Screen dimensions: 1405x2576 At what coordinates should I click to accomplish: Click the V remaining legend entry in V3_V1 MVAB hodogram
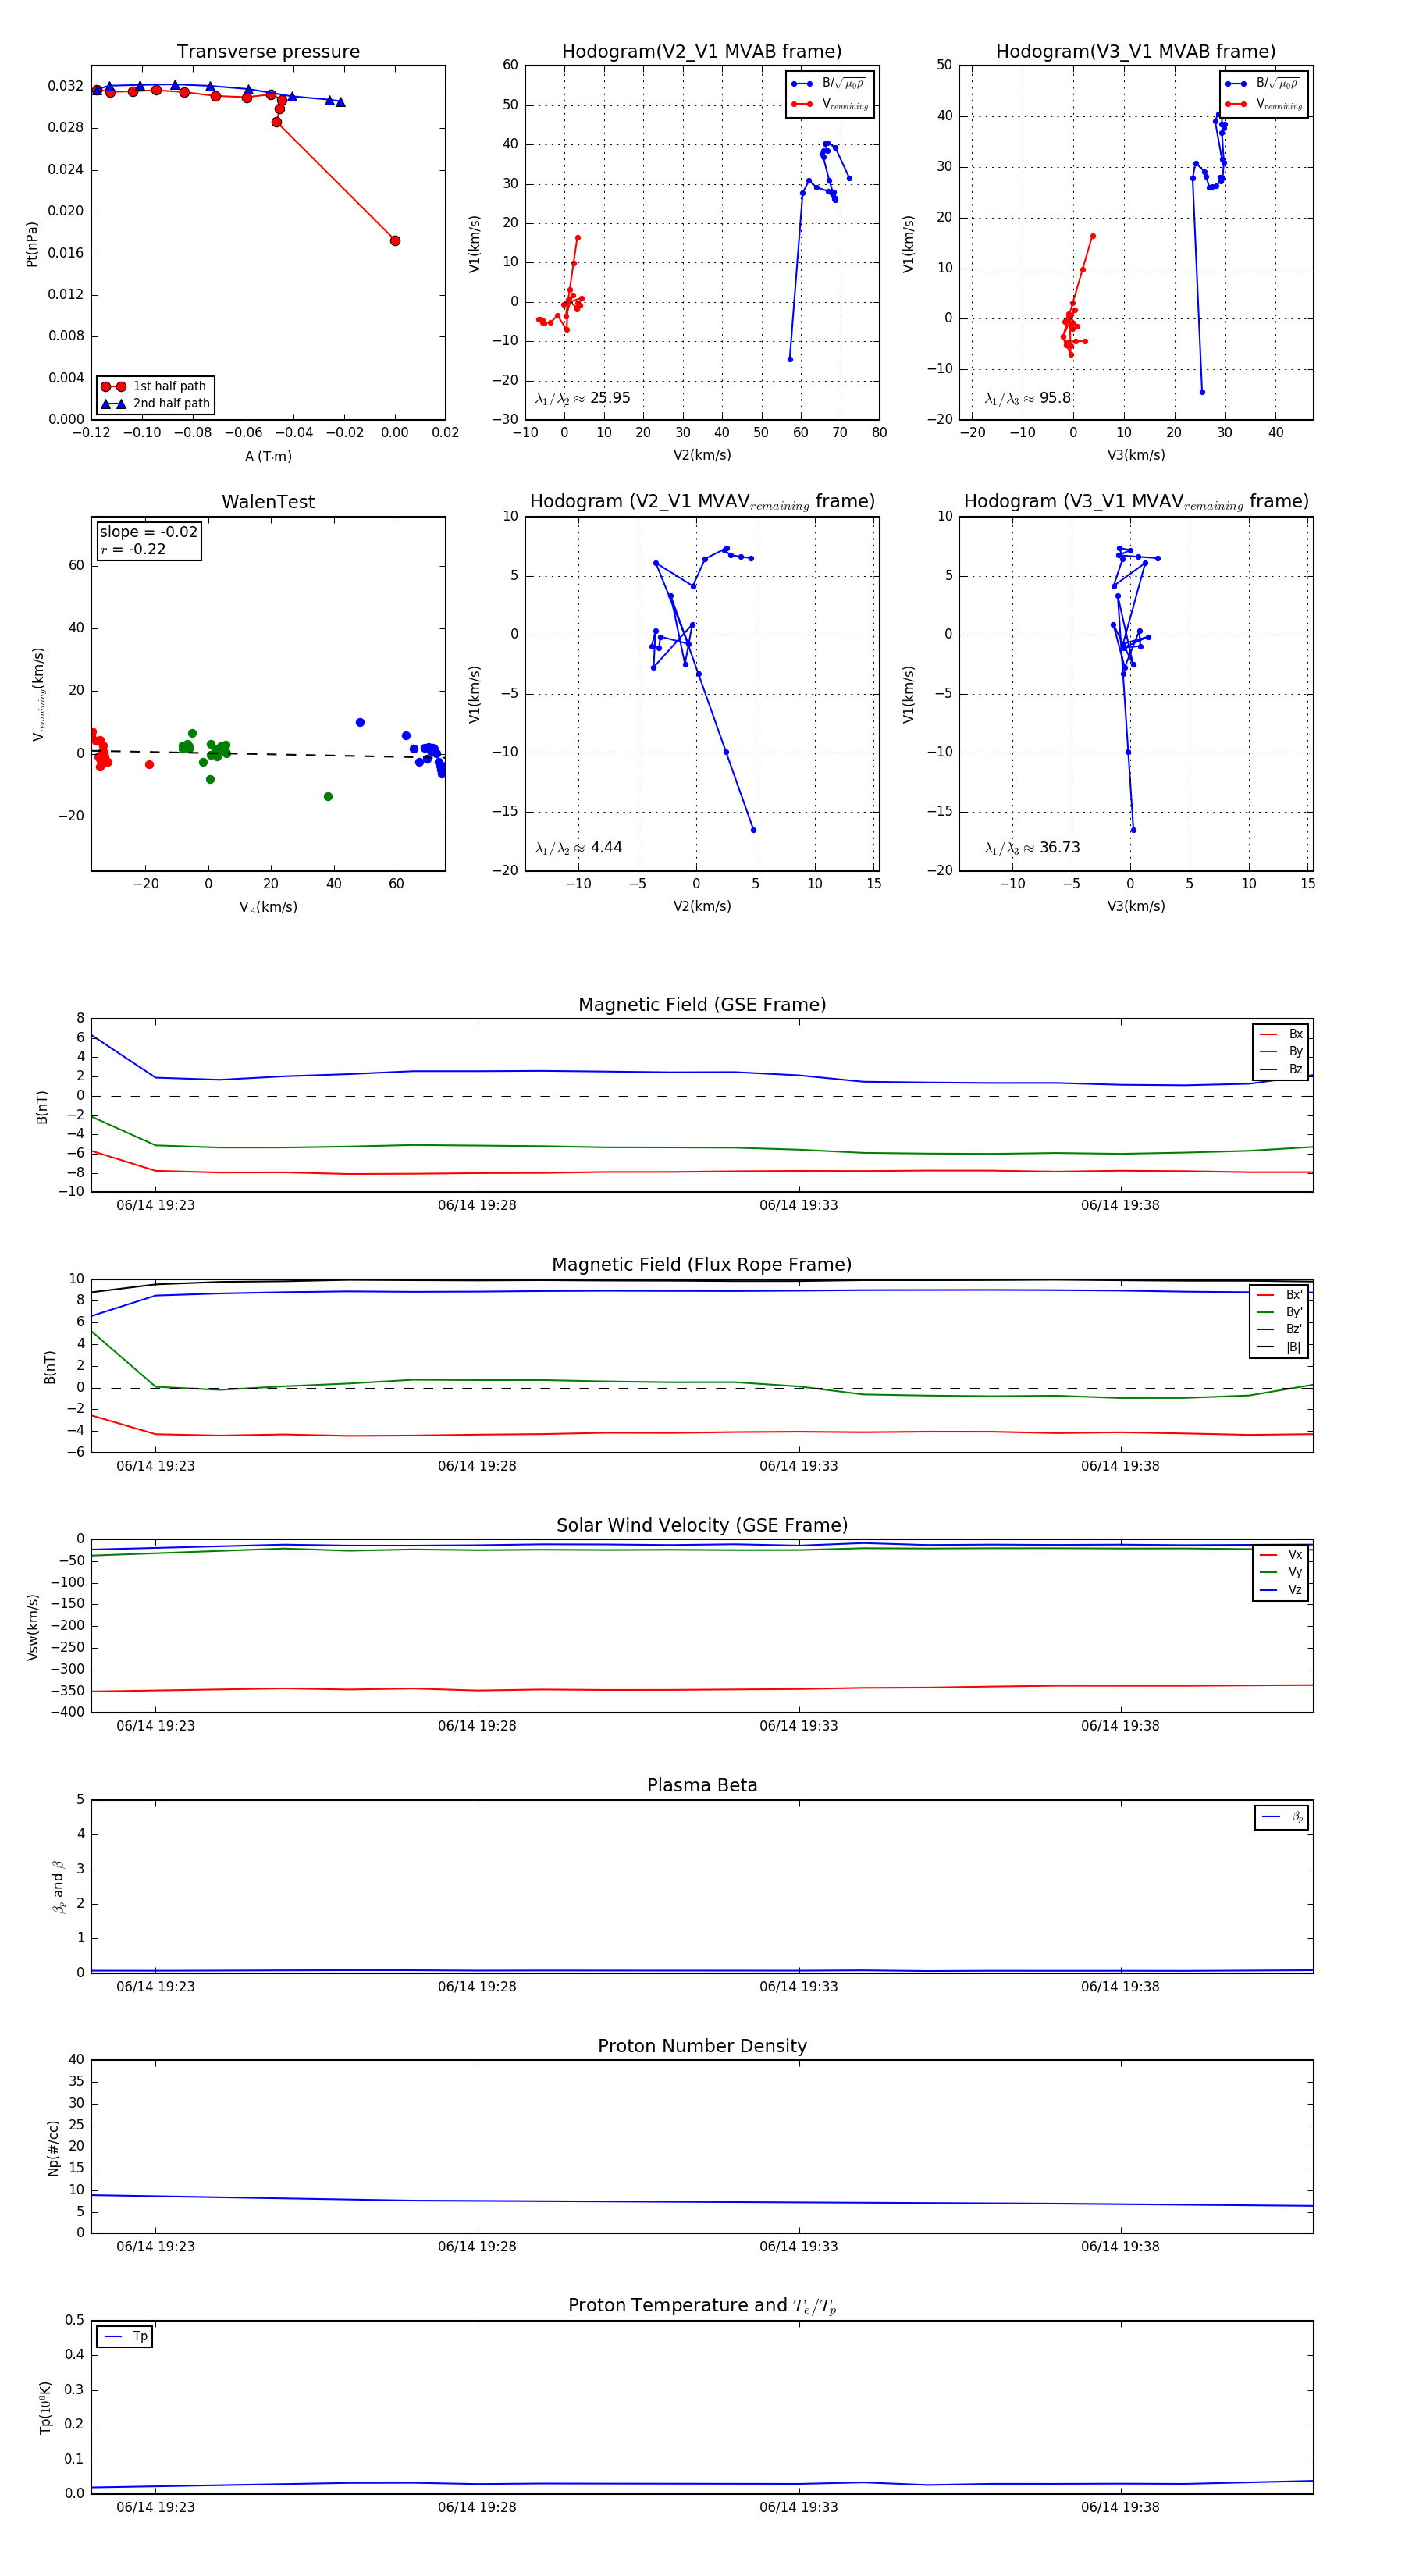point(1264,104)
